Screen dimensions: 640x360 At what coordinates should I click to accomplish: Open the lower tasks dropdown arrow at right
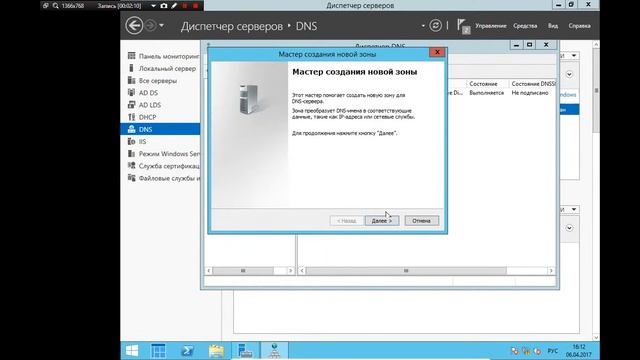click(x=574, y=209)
